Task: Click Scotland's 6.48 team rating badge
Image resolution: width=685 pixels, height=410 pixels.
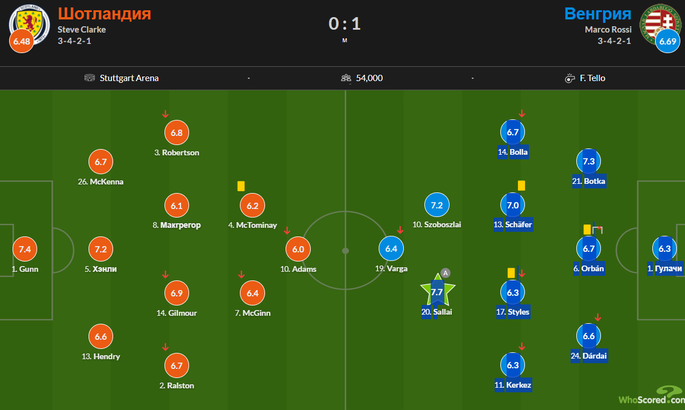Action: (x=21, y=41)
